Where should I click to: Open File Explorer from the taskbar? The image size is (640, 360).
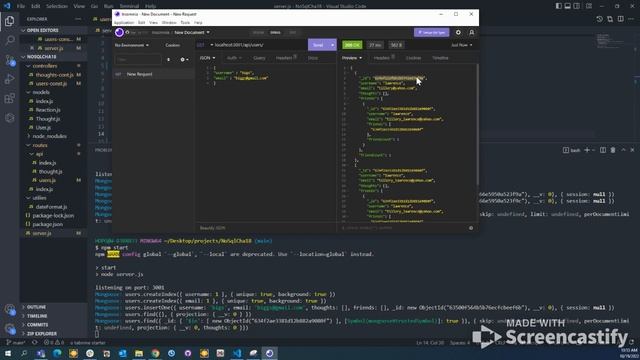click(x=139, y=353)
